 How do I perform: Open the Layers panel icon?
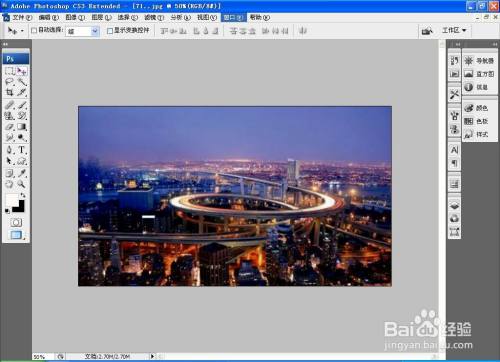pyautogui.click(x=454, y=206)
